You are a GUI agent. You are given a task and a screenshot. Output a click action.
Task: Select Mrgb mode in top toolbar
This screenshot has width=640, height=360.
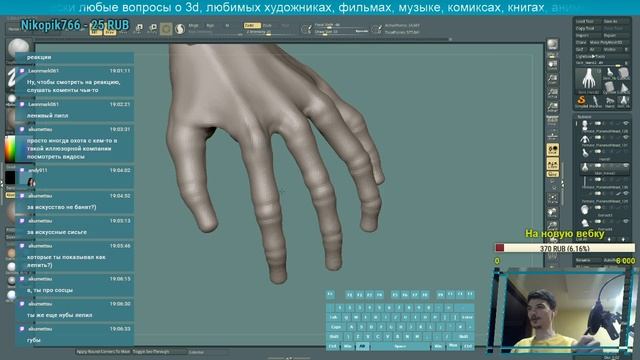(193, 25)
